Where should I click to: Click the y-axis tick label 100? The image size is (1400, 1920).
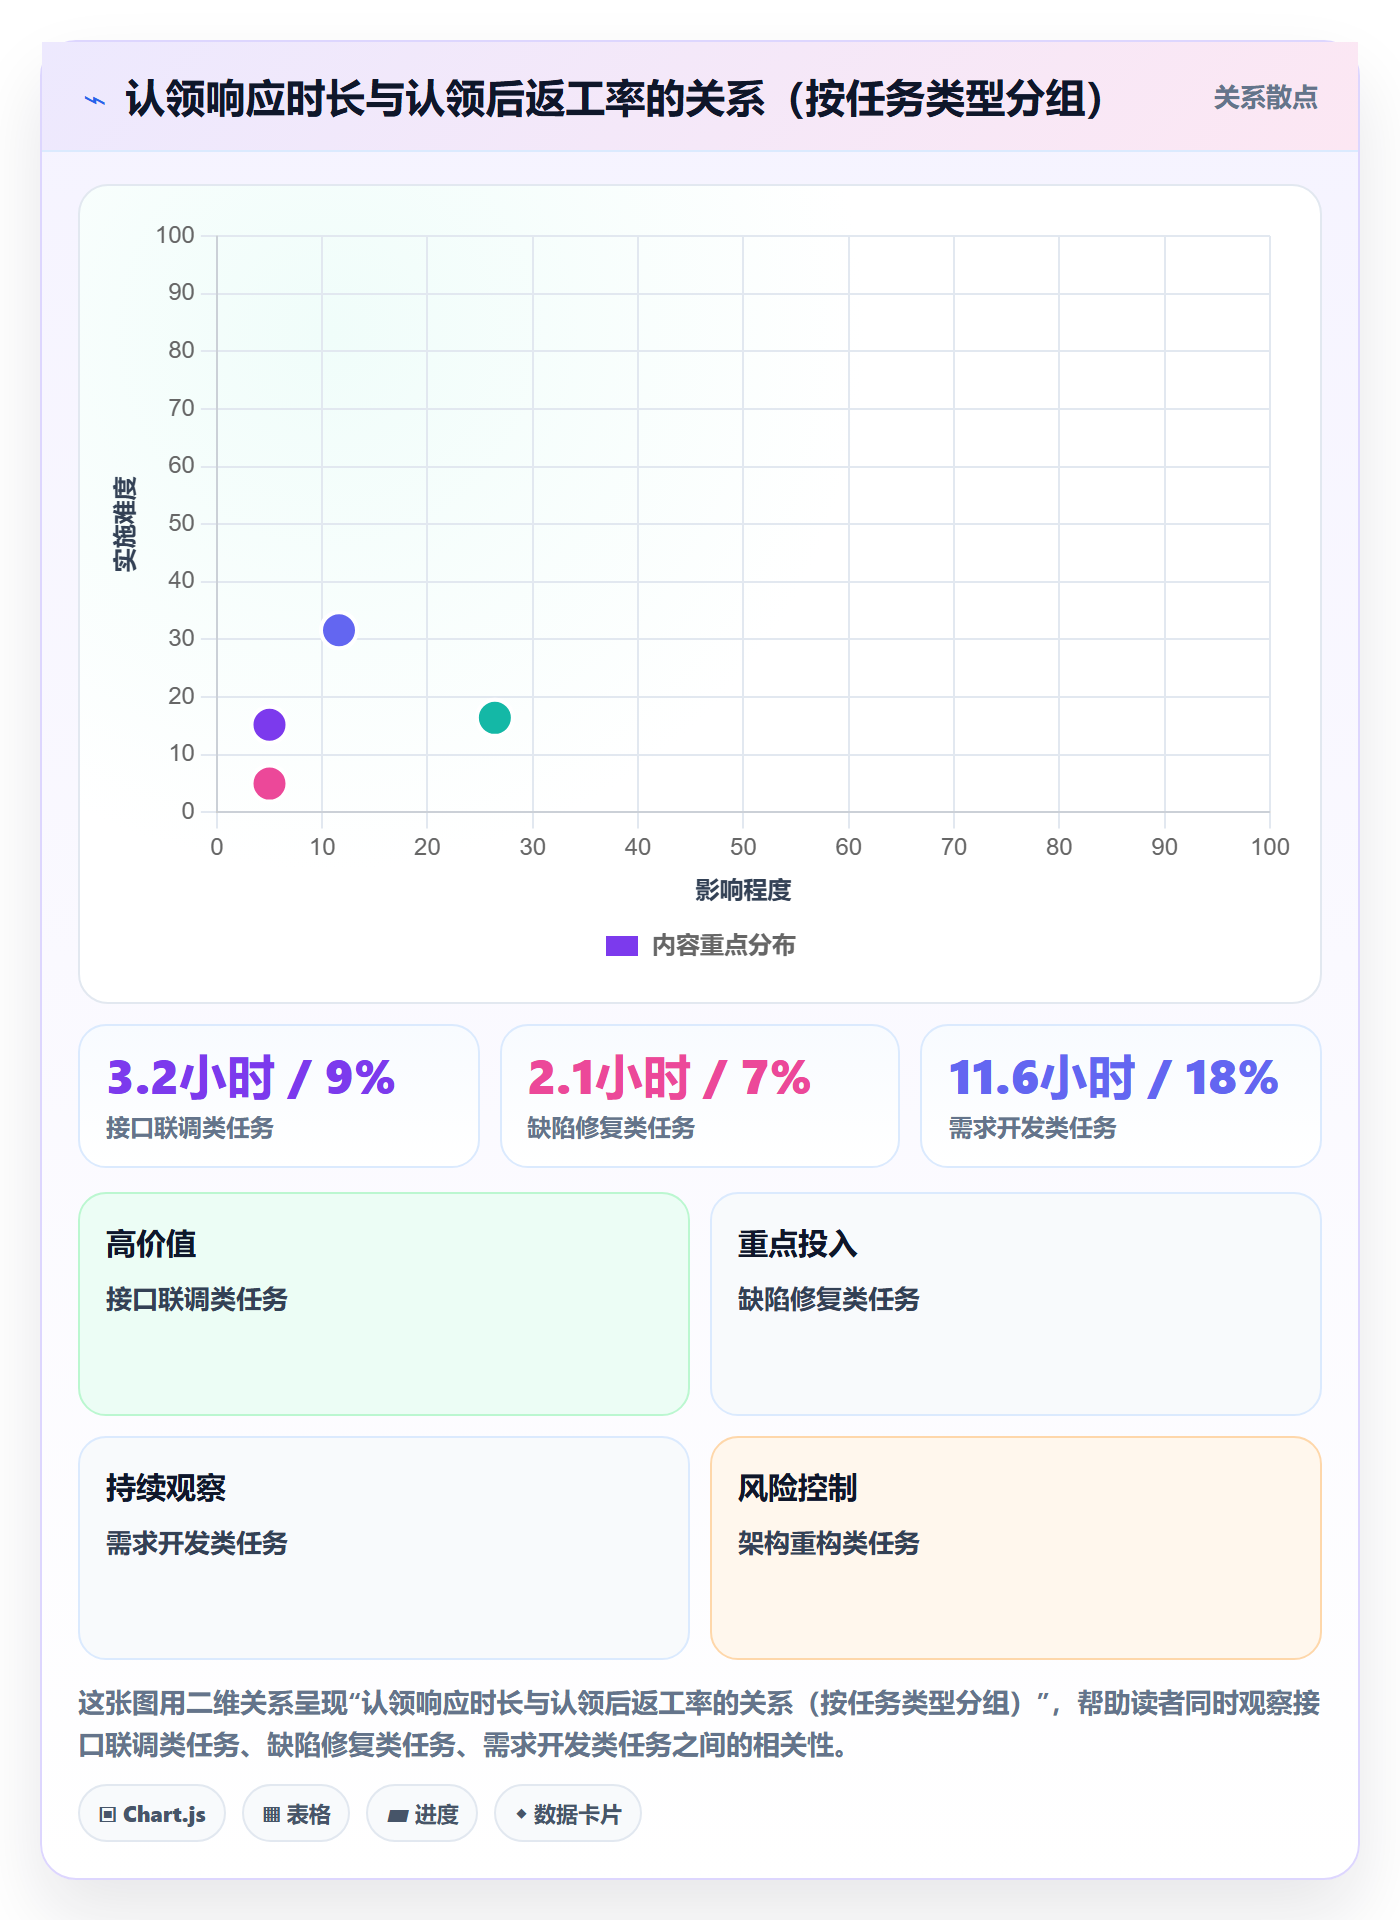click(175, 235)
